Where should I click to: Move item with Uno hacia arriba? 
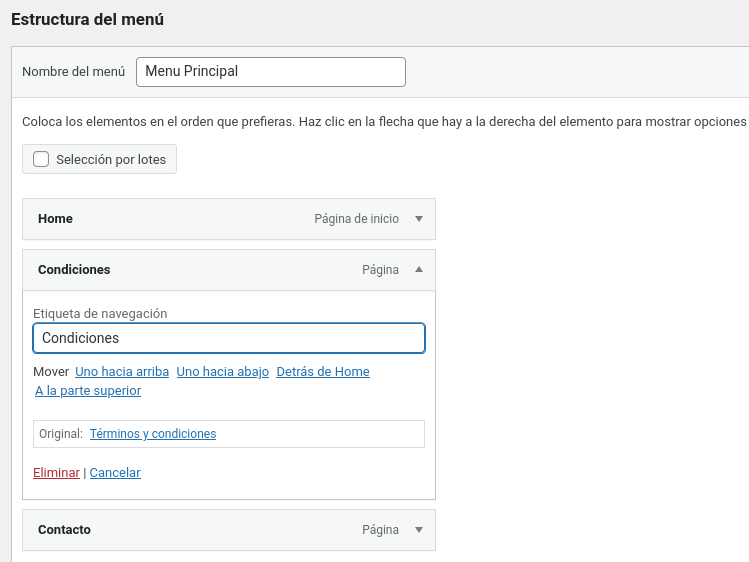[x=122, y=371]
